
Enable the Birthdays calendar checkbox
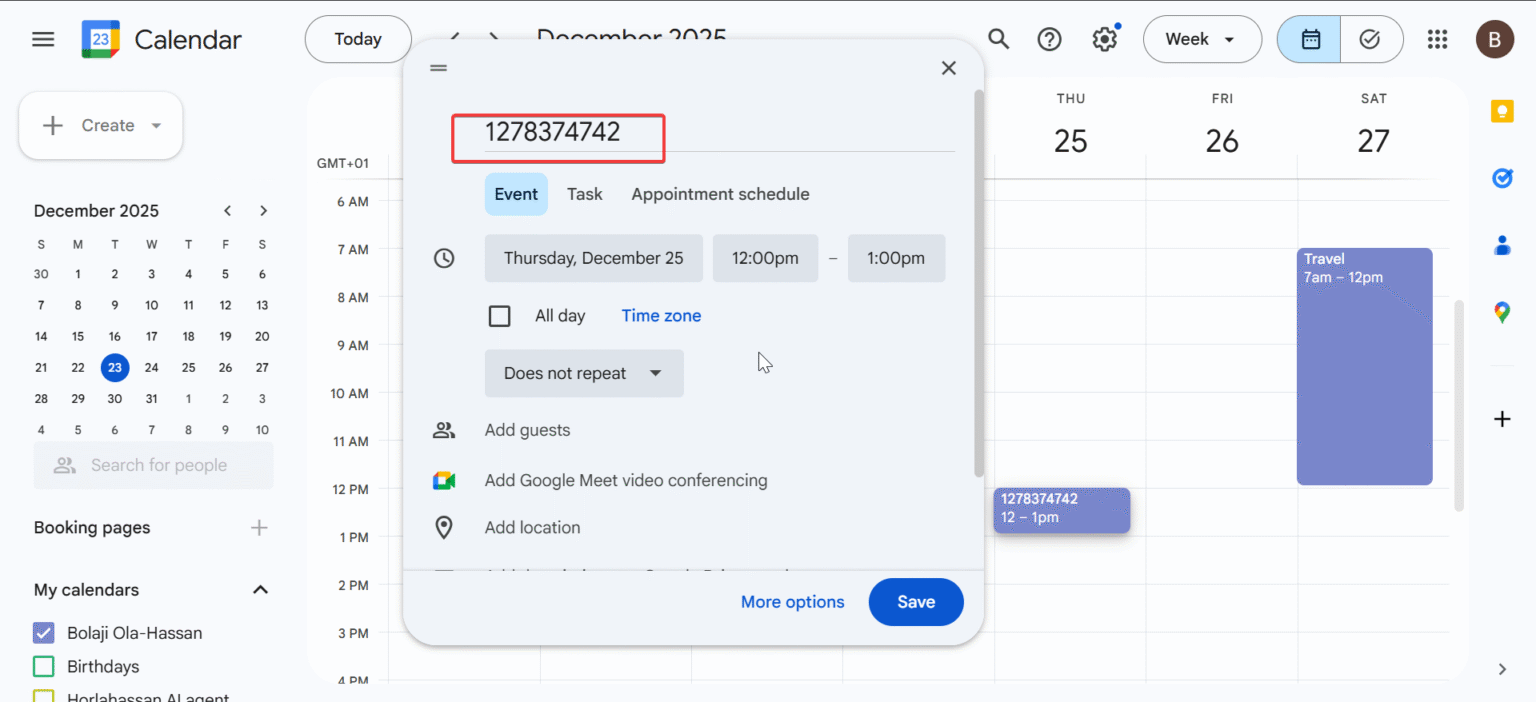pyautogui.click(x=43, y=666)
